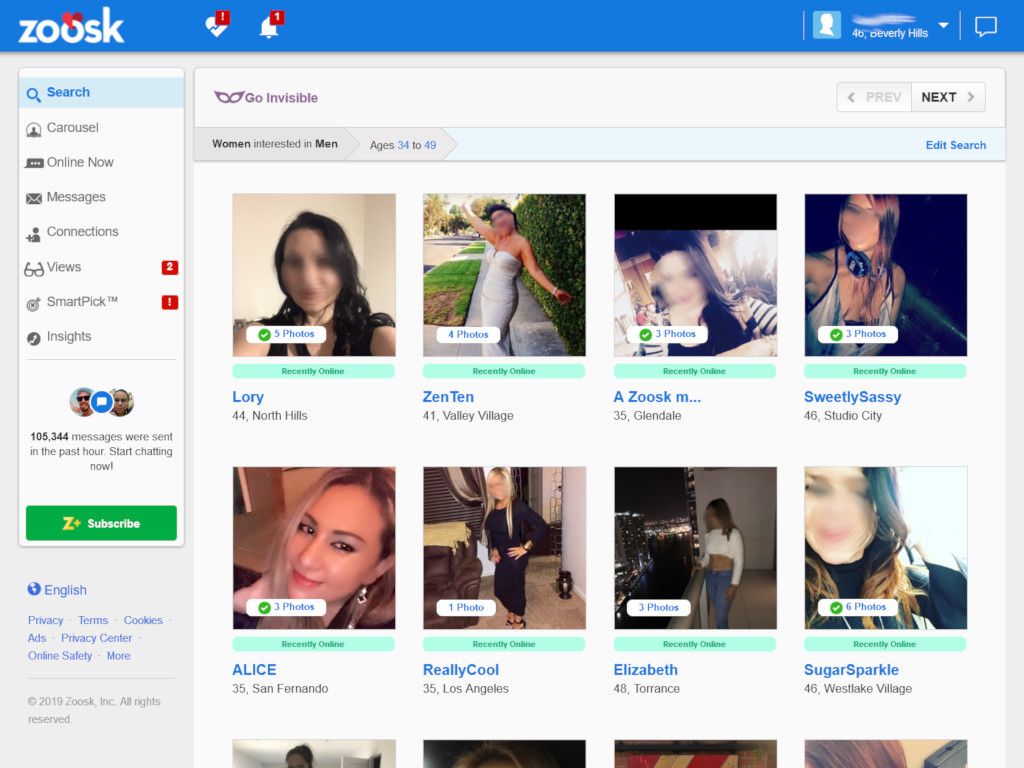Viewport: 1024px width, 768px height.
Task: Open the Insights panel
Action: coord(70,337)
